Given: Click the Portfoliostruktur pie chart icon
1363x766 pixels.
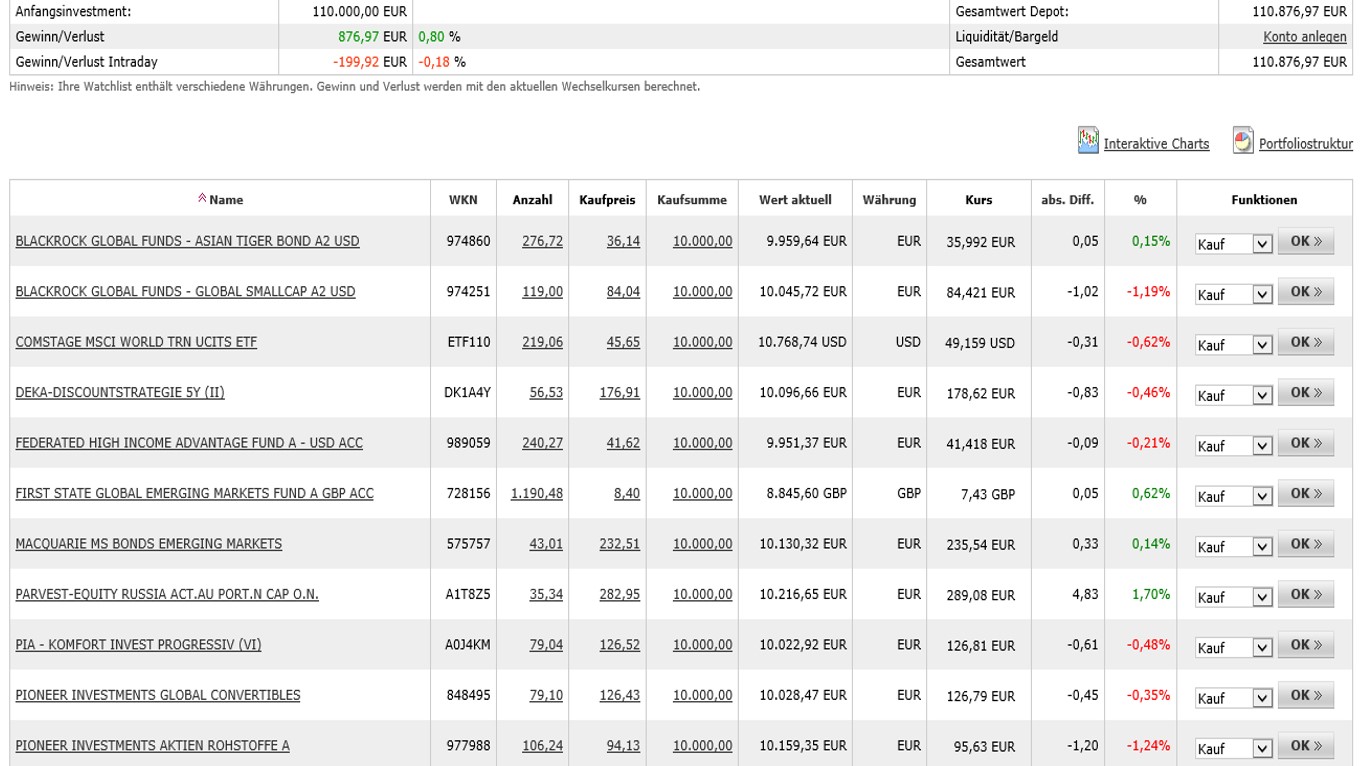Looking at the screenshot, I should click(x=1243, y=141).
